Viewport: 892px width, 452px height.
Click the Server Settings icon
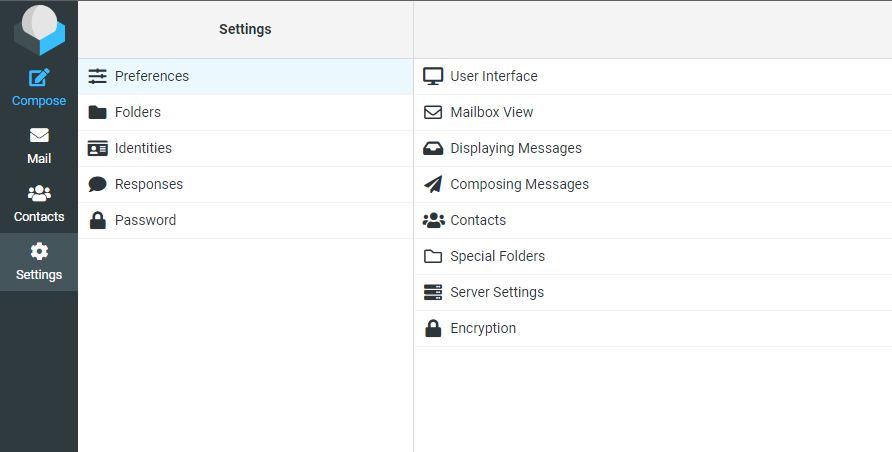tap(433, 292)
